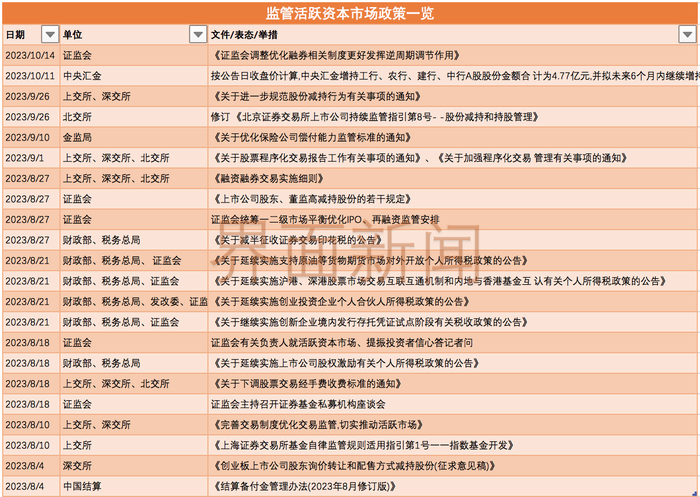Select the 关于下调股票交易经手费收费标准的通知 cell
700x497 pixels.
[x=453, y=384]
